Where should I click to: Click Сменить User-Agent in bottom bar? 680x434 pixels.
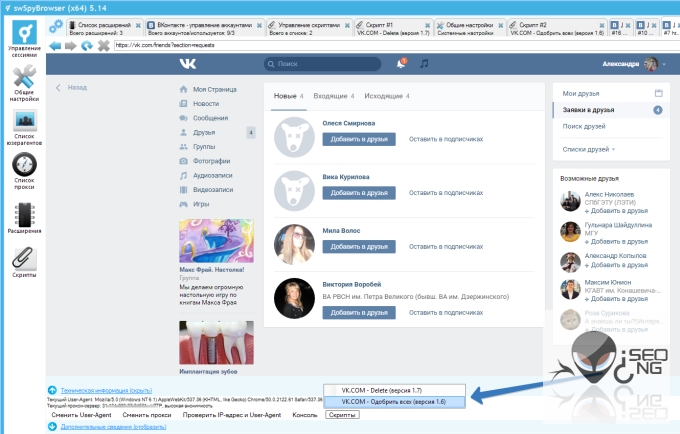pyautogui.click(x=82, y=415)
